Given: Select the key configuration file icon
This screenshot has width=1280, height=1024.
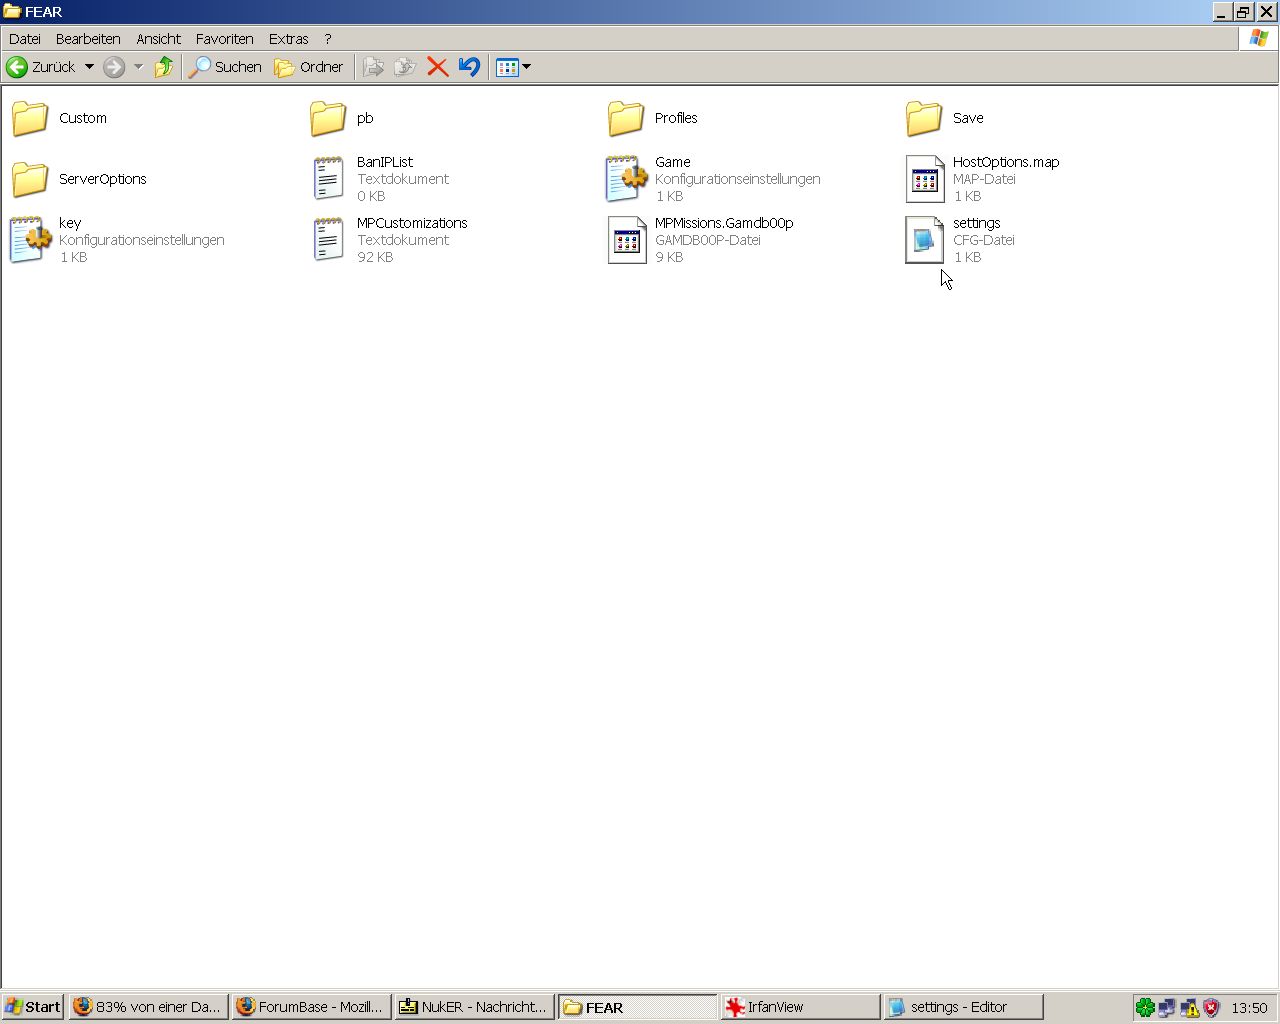Looking at the screenshot, I should click(x=30, y=240).
